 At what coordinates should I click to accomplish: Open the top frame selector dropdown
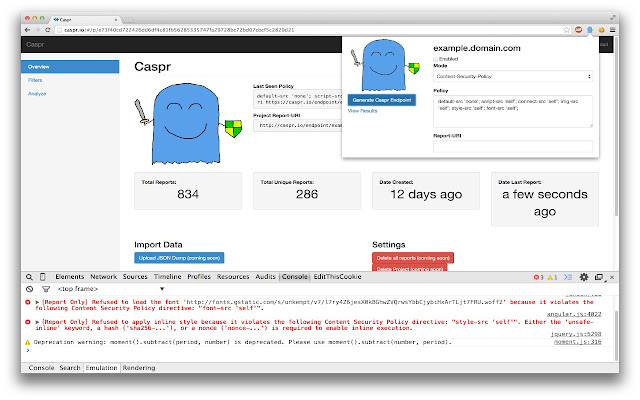pos(111,289)
